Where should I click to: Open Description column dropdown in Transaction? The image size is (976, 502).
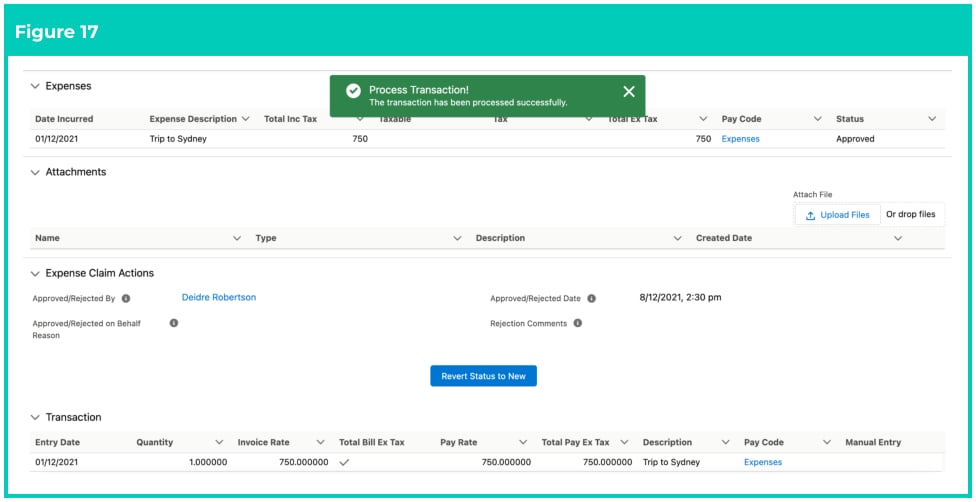pyautogui.click(x=726, y=442)
